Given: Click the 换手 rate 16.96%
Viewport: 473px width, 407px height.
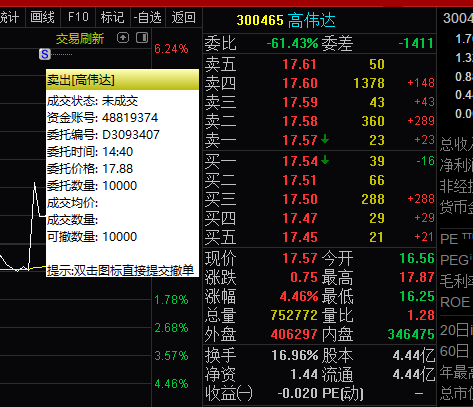Looking at the screenshot, I should pyautogui.click(x=295, y=355).
